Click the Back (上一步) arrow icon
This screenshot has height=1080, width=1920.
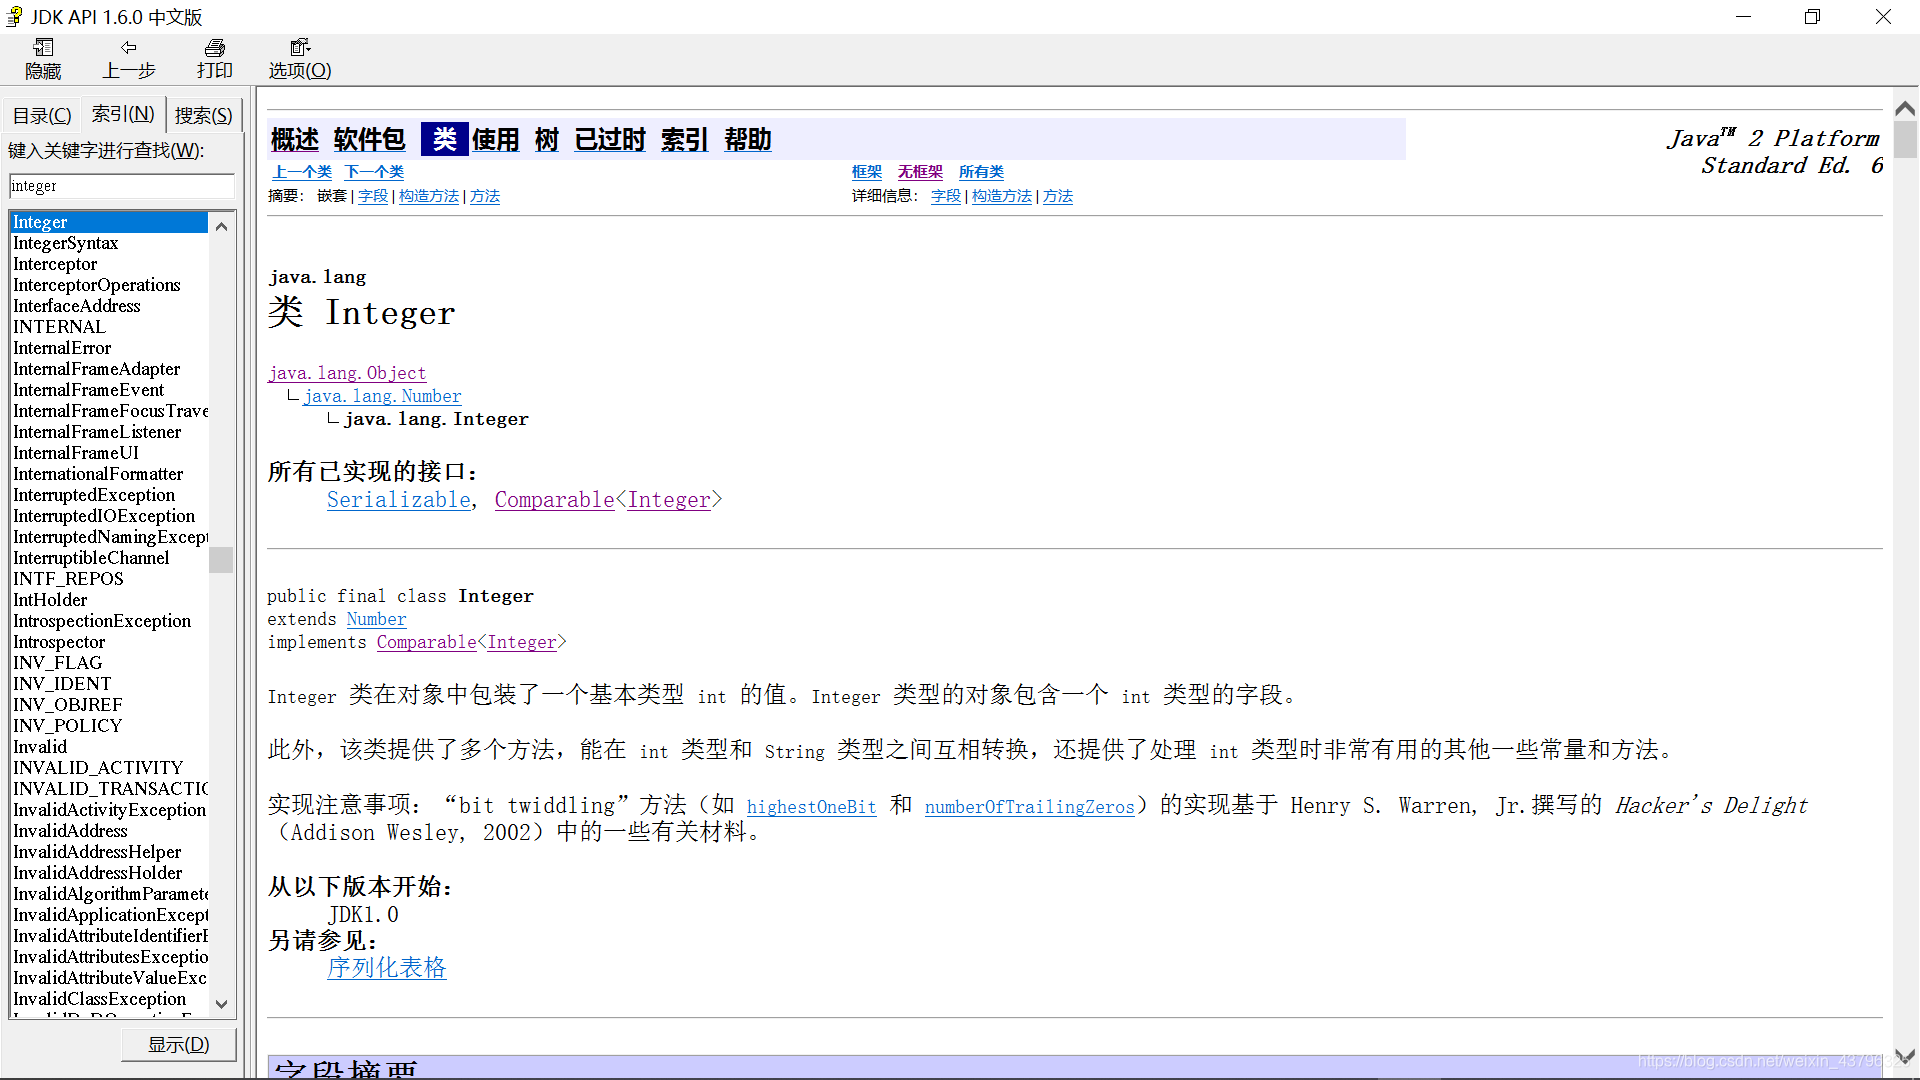point(128,48)
